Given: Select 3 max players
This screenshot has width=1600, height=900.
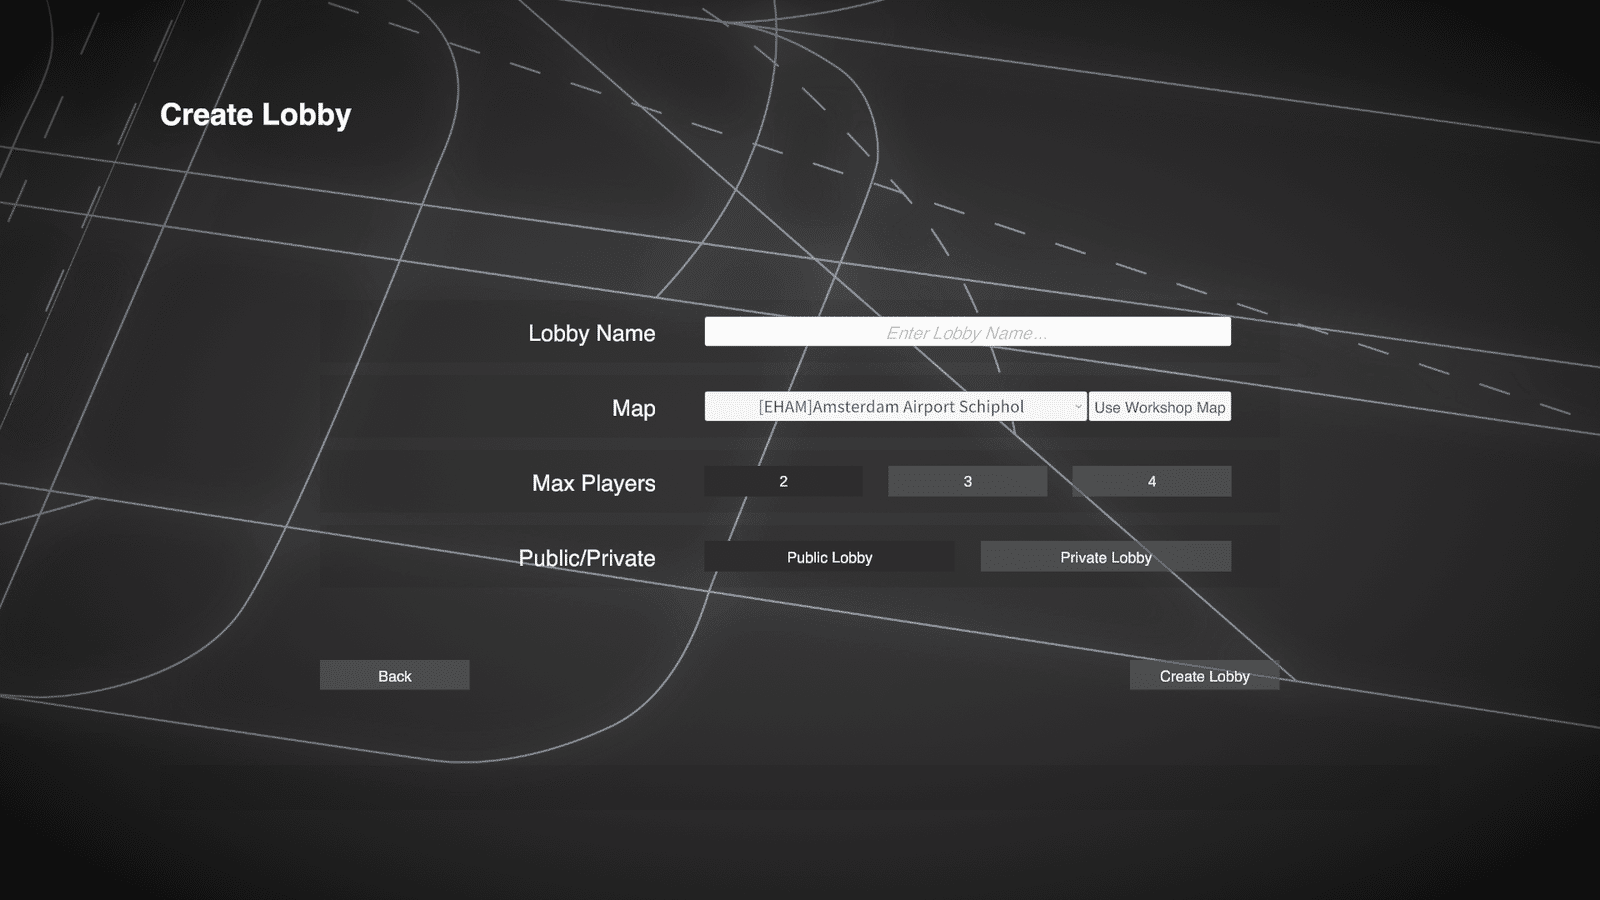Looking at the screenshot, I should tap(967, 481).
